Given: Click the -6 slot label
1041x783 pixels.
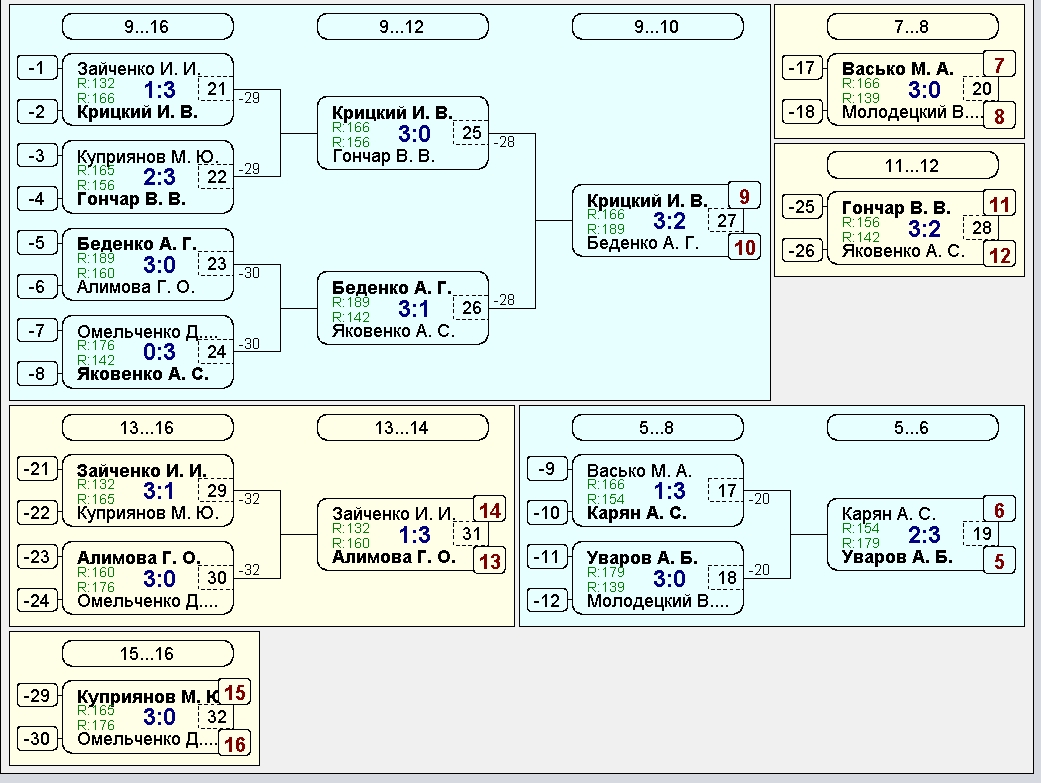Looking at the screenshot, I should click(x=37, y=286).
